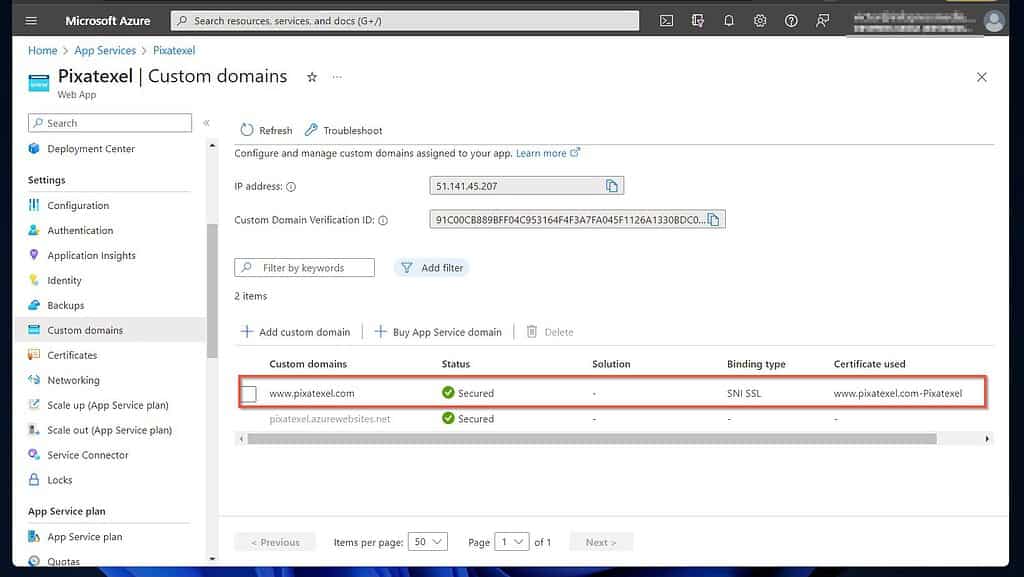The width and height of the screenshot is (1024, 577).
Task: Click table horizontal scrollbar right arrow
Action: tap(987, 439)
